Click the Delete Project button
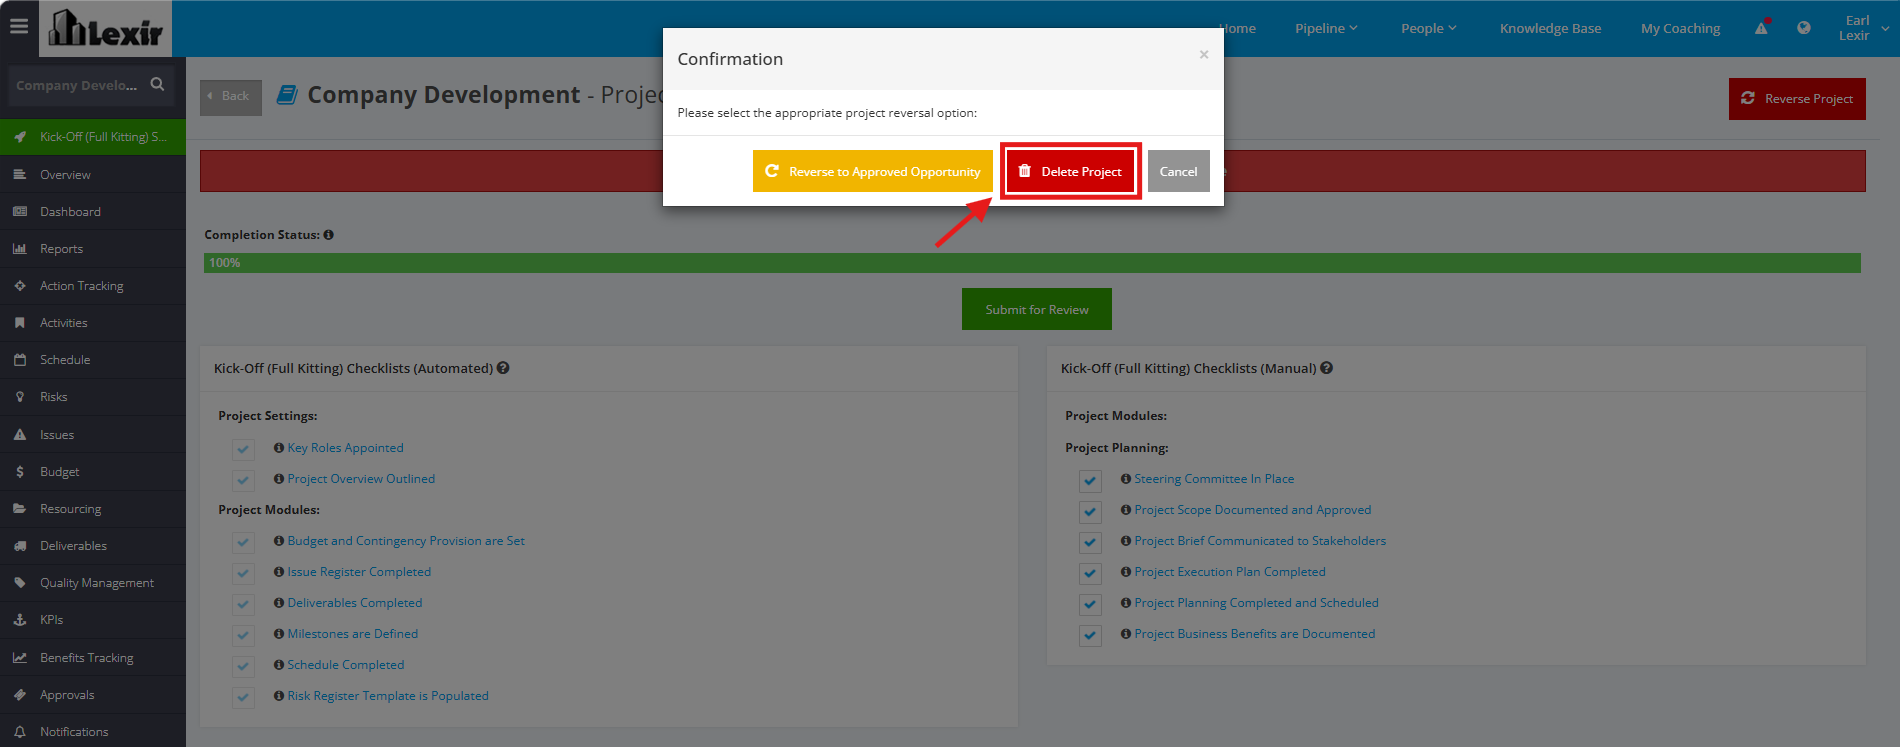The height and width of the screenshot is (747, 1900). pos(1071,171)
